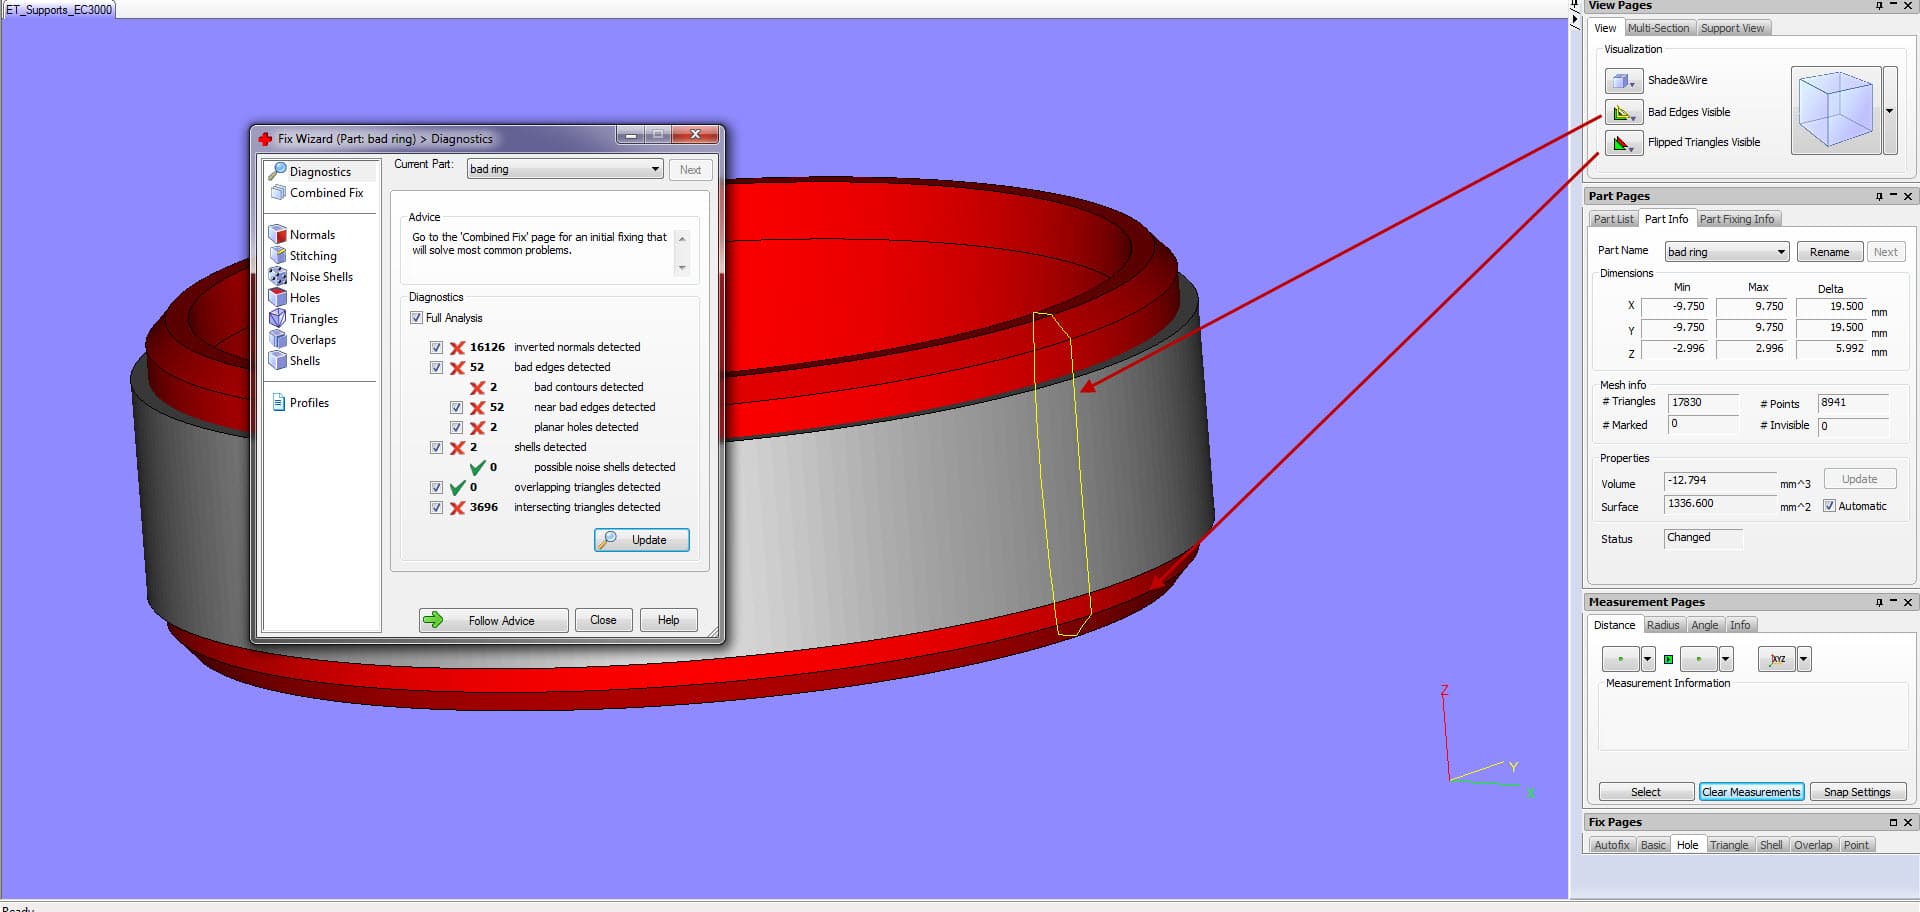The width and height of the screenshot is (1920, 912).
Task: Click the Follow Advice button
Action: pos(493,620)
